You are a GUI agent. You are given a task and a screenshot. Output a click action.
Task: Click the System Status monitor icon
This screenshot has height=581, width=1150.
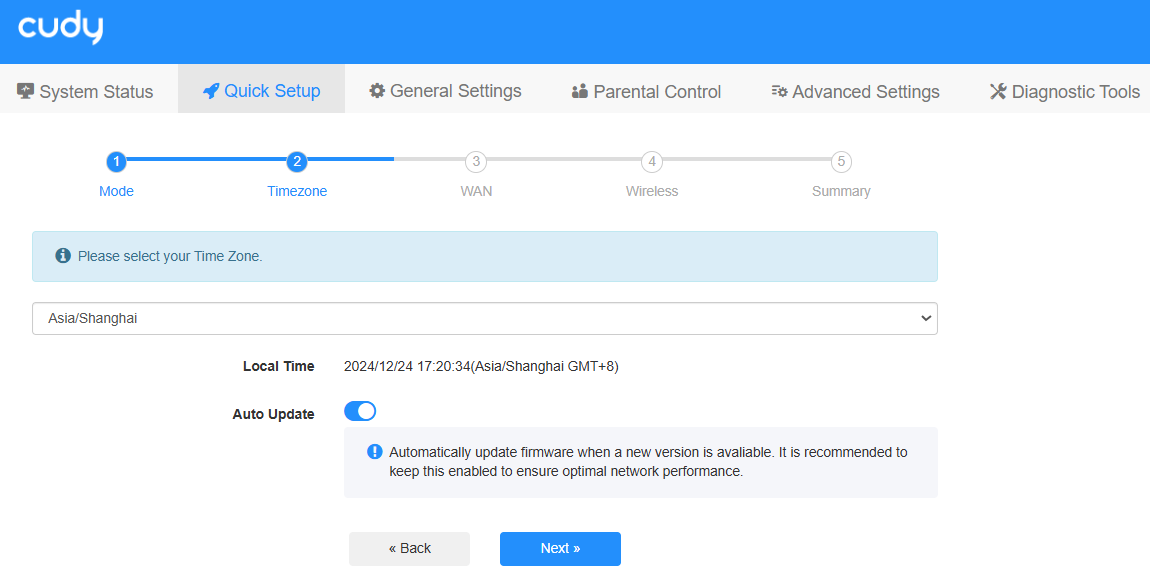26,91
